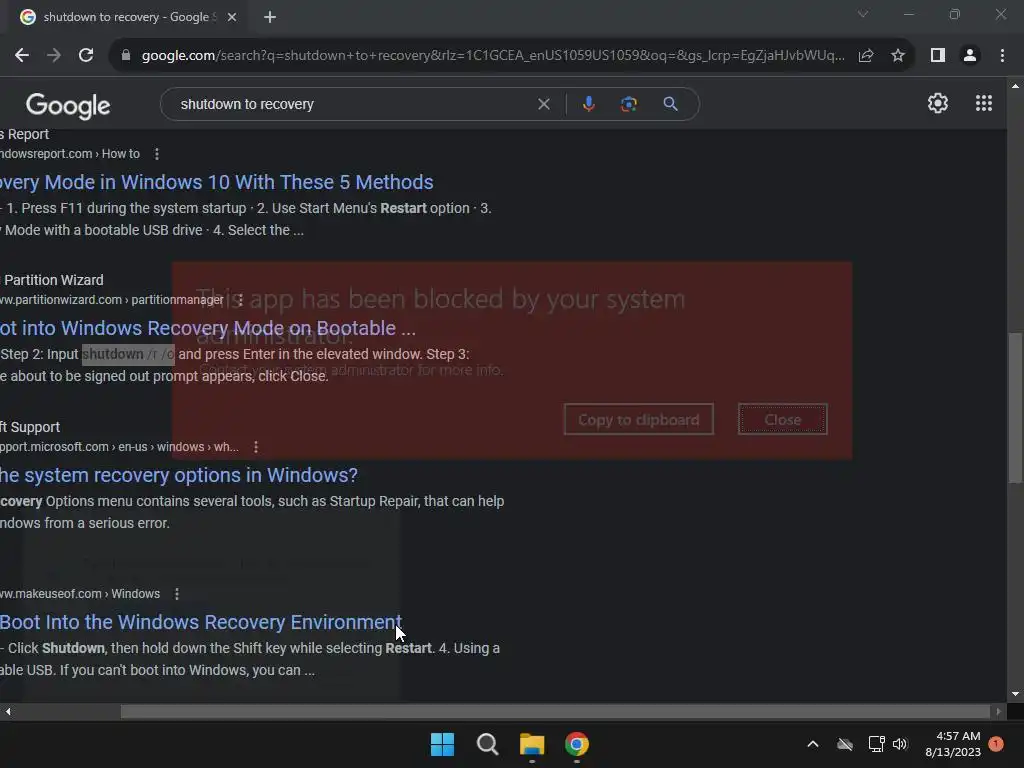Click Copy to clipboard button in dialog
Viewport: 1024px width, 768px height.
[639, 419]
